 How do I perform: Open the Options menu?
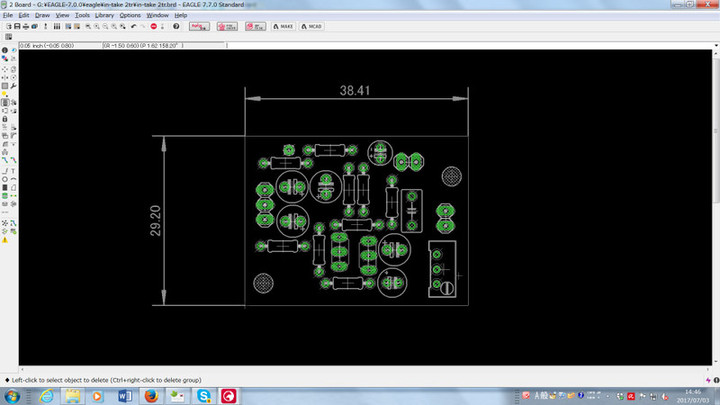130,16
